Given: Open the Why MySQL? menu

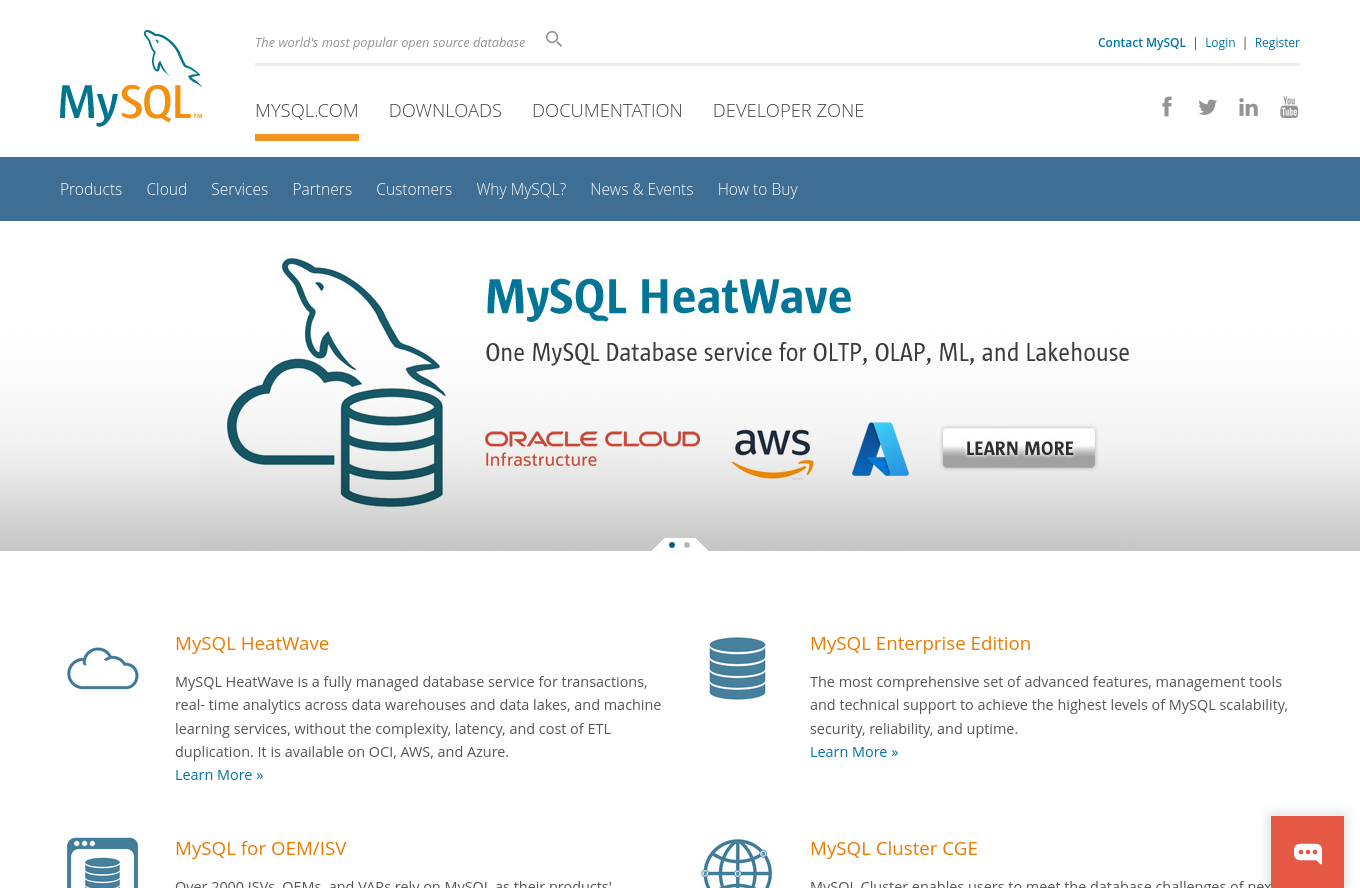Looking at the screenshot, I should (521, 189).
